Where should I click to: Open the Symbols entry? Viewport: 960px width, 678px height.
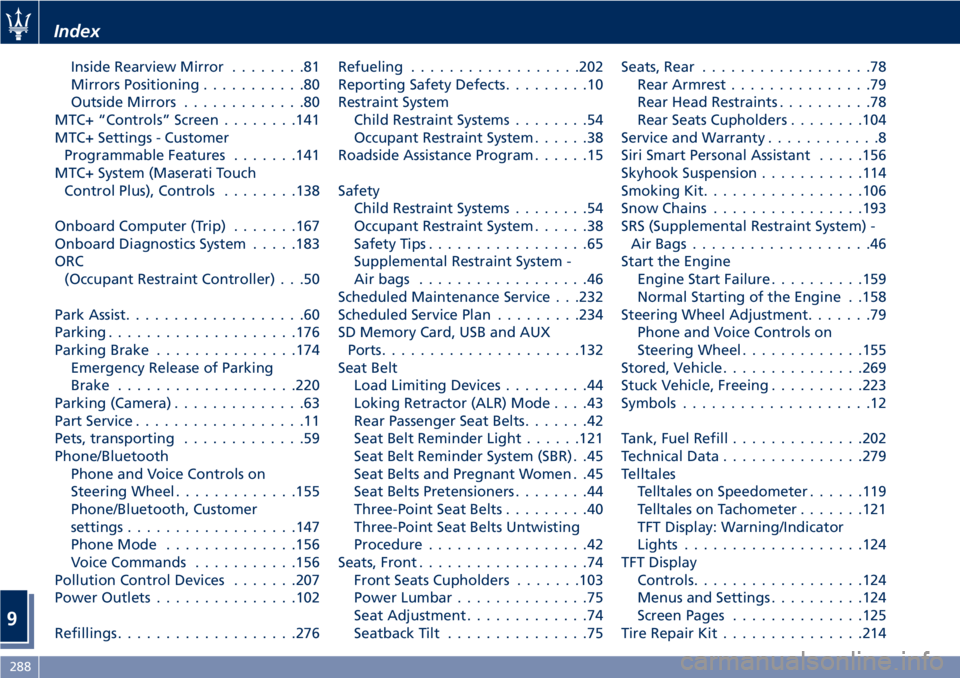[x=754, y=403]
